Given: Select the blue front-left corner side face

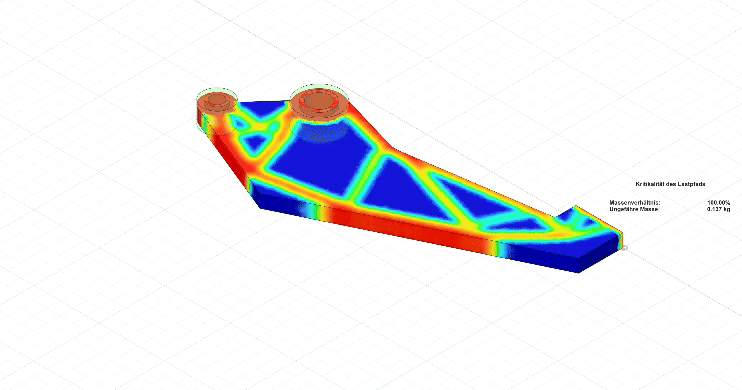Looking at the screenshot, I should [276, 197].
